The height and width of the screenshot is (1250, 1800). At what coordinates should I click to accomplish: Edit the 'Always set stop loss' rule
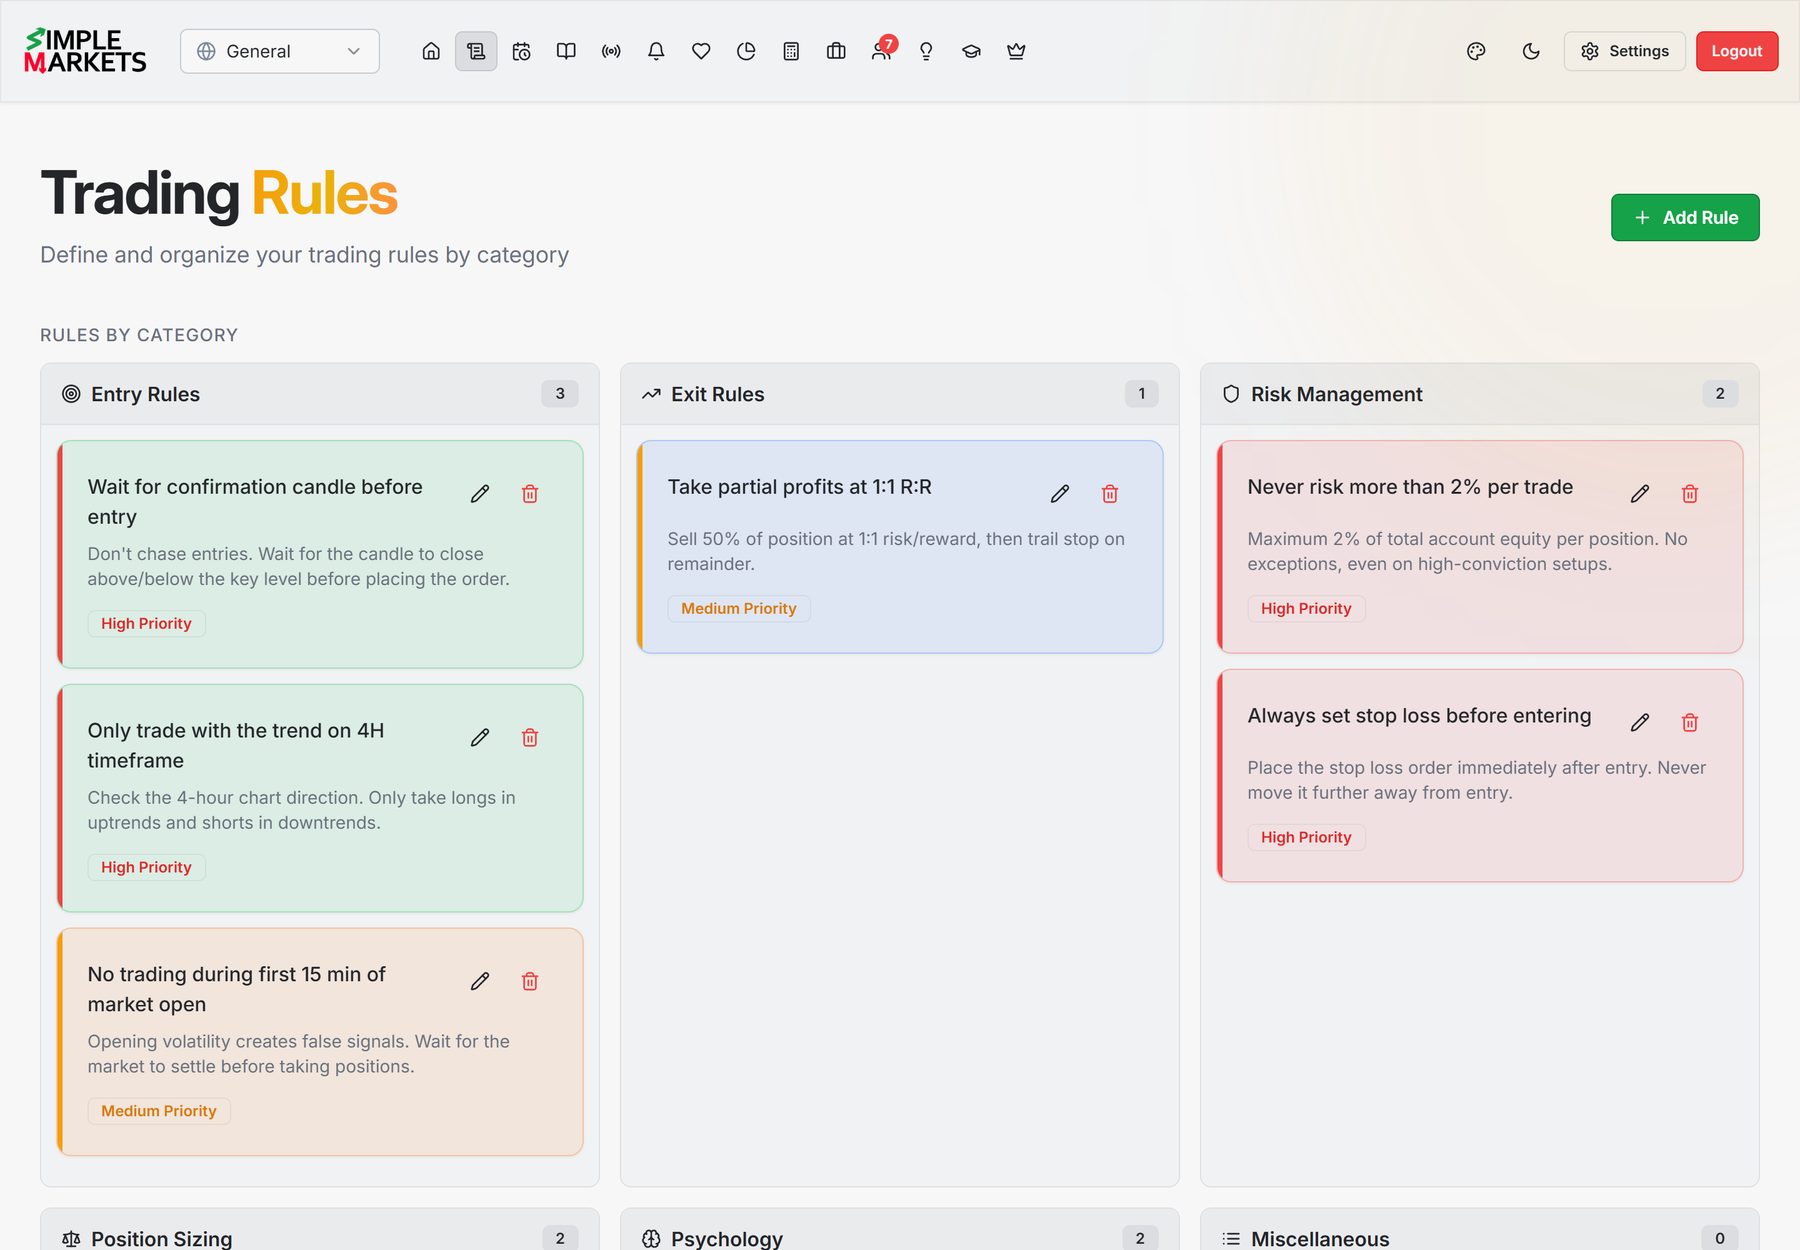1640,723
